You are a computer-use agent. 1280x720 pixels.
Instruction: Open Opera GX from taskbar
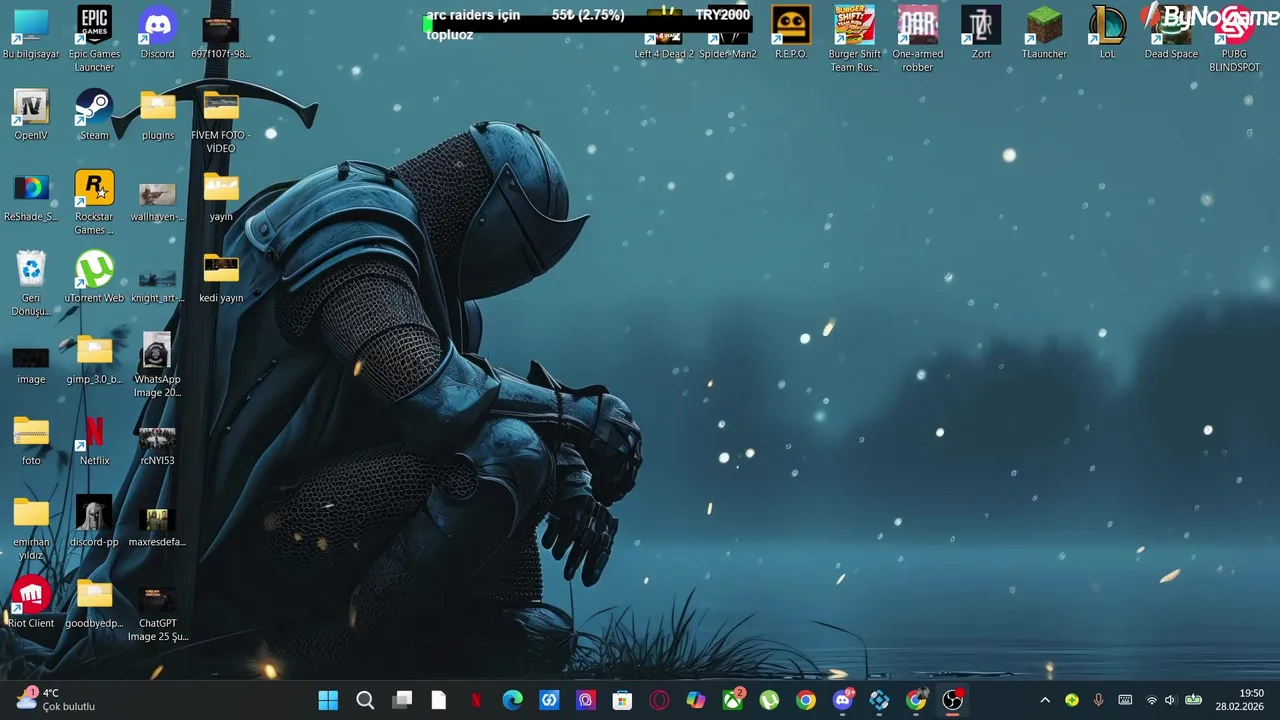[659, 700]
